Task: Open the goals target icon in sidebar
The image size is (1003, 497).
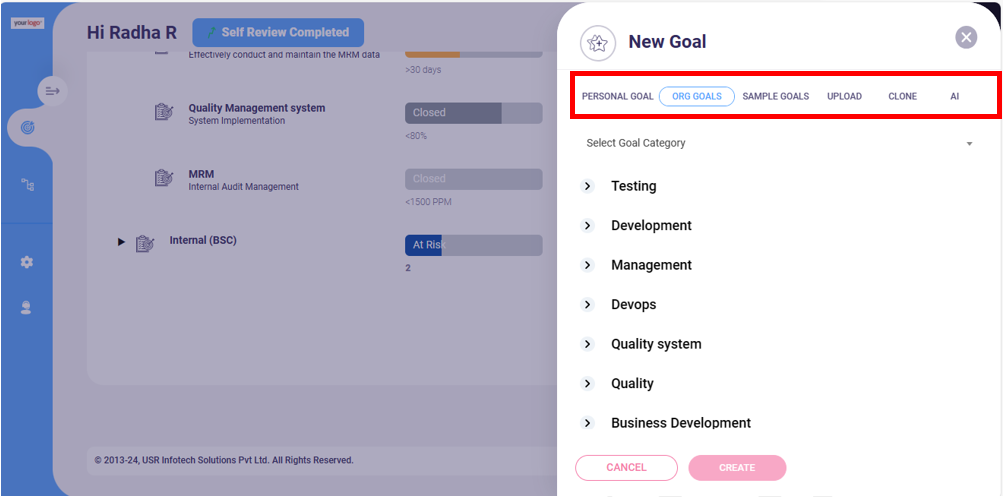Action: coord(28,128)
